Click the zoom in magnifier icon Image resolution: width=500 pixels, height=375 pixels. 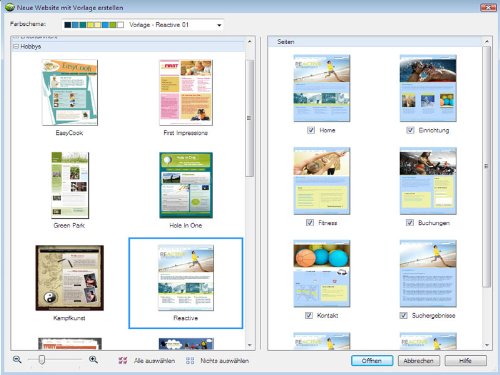(93, 360)
